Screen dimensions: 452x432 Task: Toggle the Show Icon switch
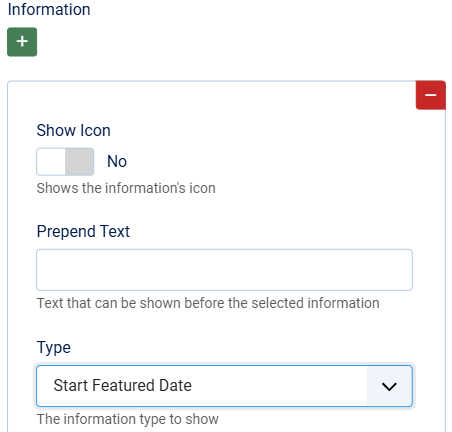click(x=65, y=162)
